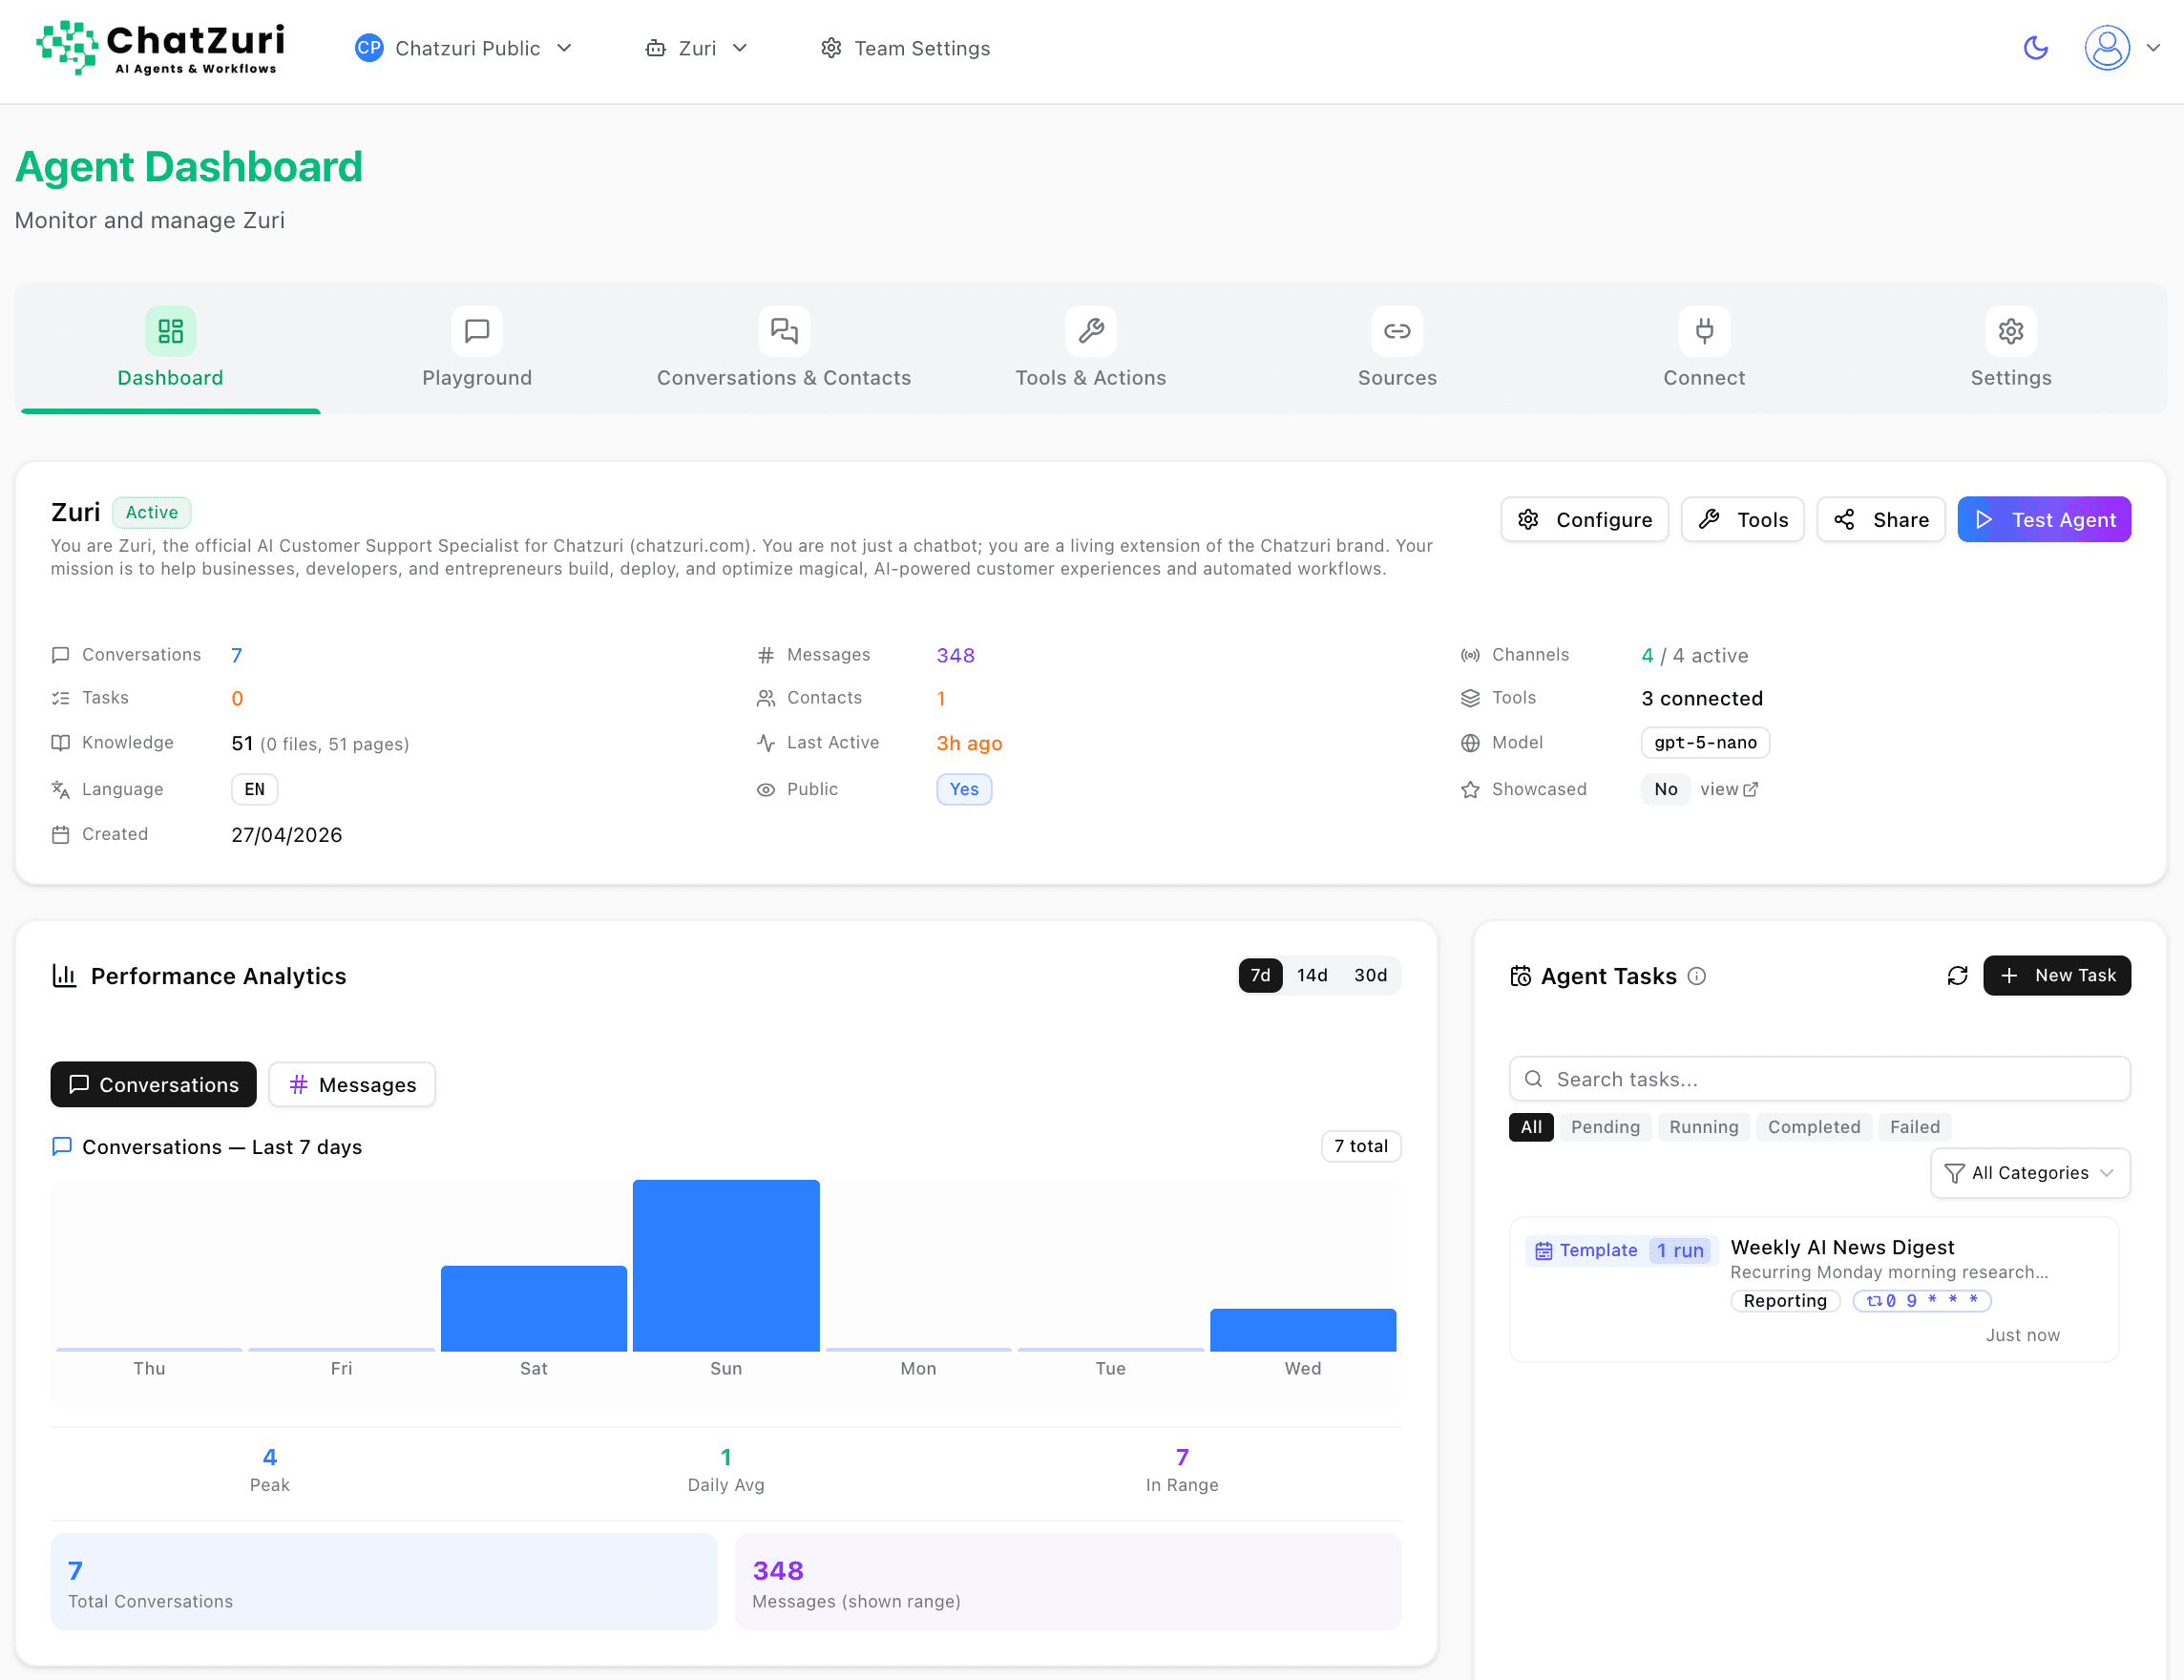Click the EN language badge
Image resolution: width=2184 pixels, height=1680 pixels.
coord(254,789)
